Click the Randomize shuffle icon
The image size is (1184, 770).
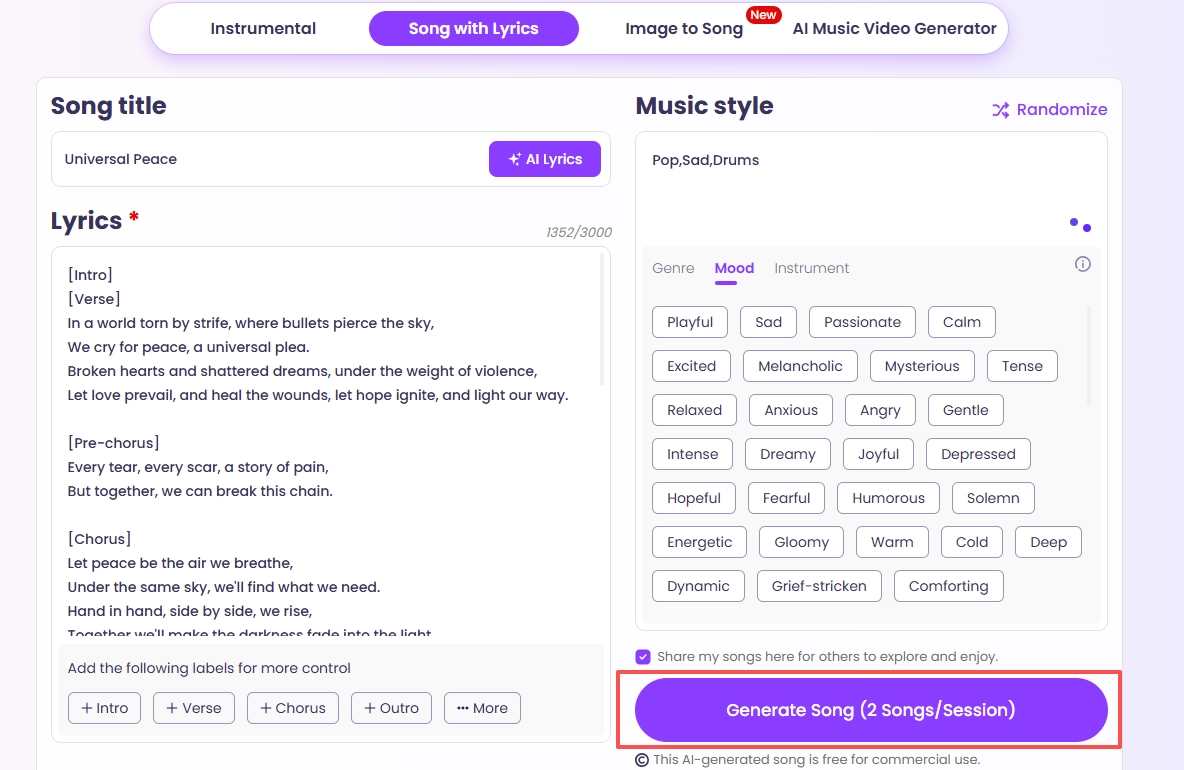[x=999, y=109]
